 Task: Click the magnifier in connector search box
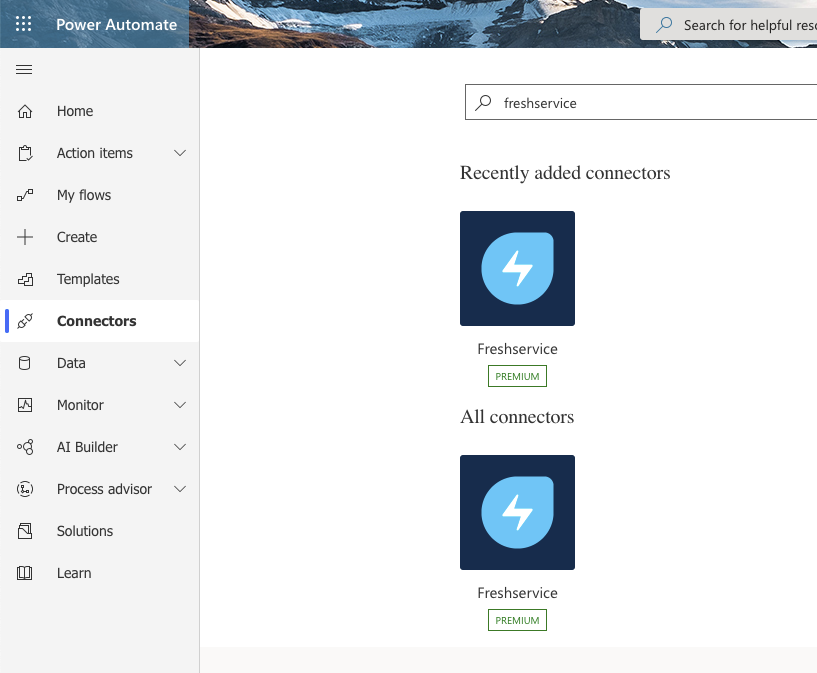[x=483, y=102]
